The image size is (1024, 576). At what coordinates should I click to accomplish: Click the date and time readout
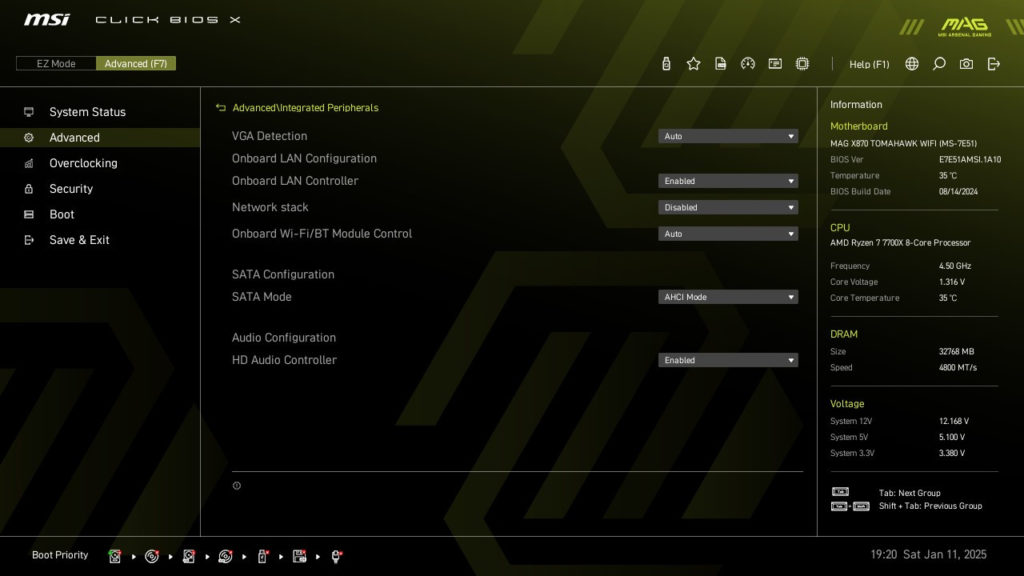point(928,554)
